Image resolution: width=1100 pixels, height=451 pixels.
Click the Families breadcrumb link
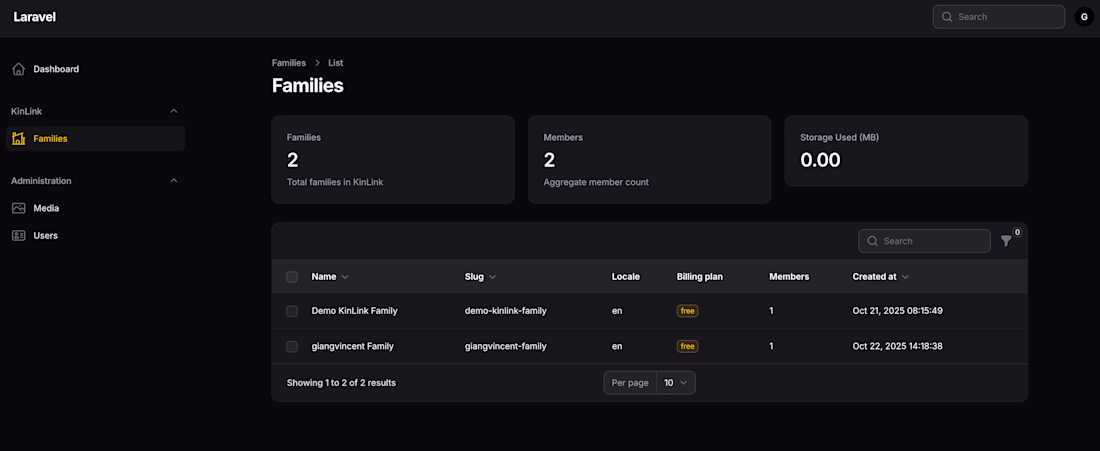coord(289,63)
